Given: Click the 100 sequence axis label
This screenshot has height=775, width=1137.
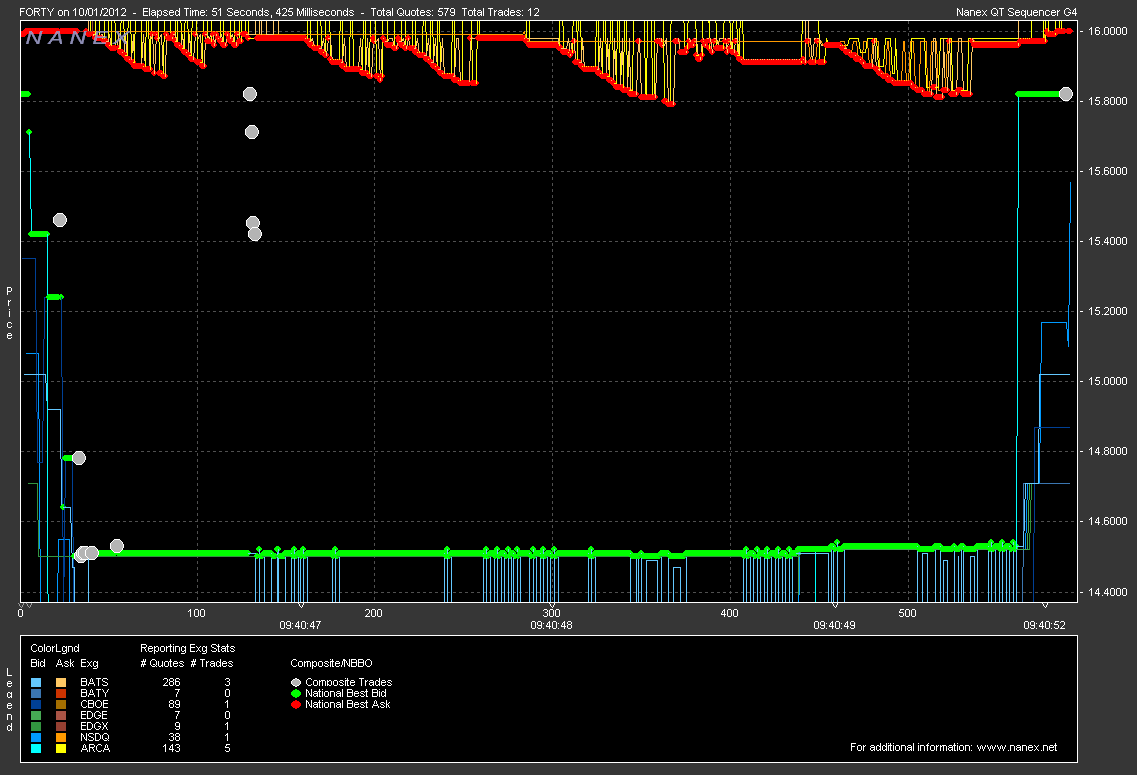Looking at the screenshot, I should pos(197,613).
